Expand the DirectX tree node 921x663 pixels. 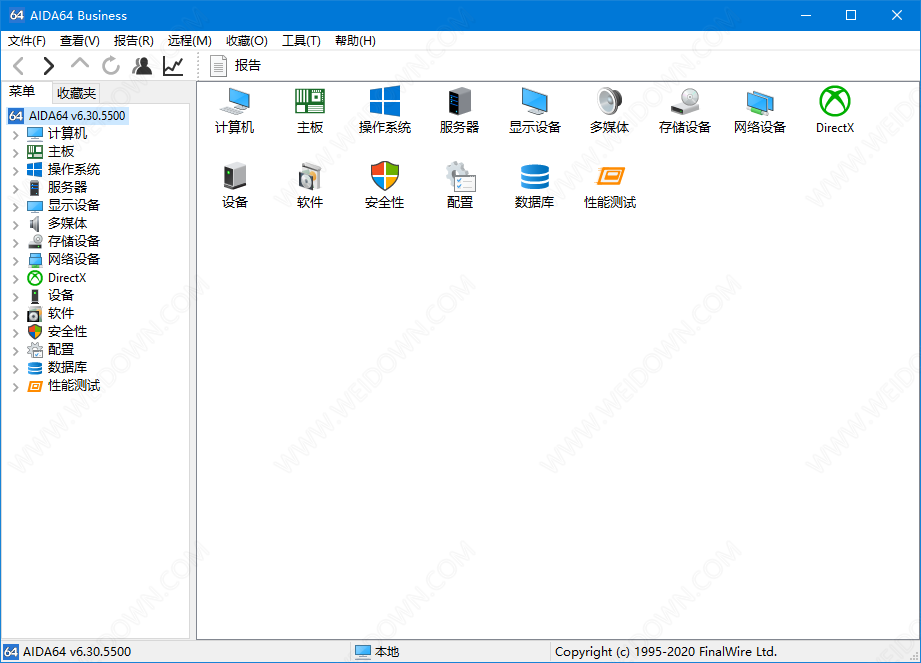click(x=15, y=278)
